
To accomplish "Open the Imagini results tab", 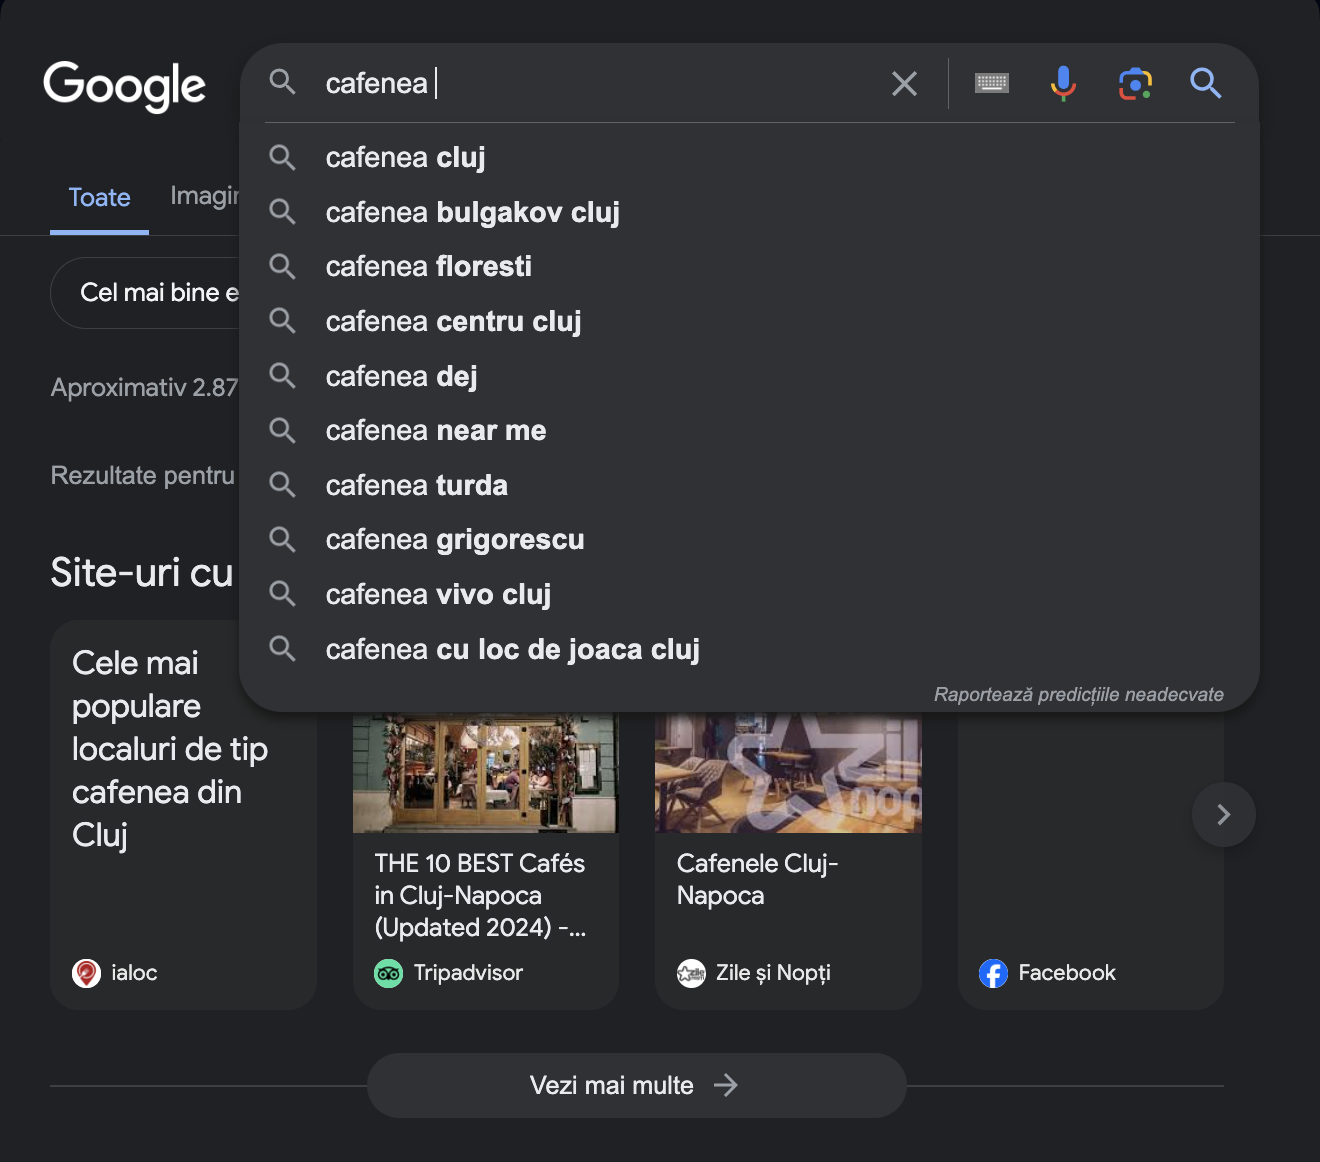I will click(x=204, y=196).
